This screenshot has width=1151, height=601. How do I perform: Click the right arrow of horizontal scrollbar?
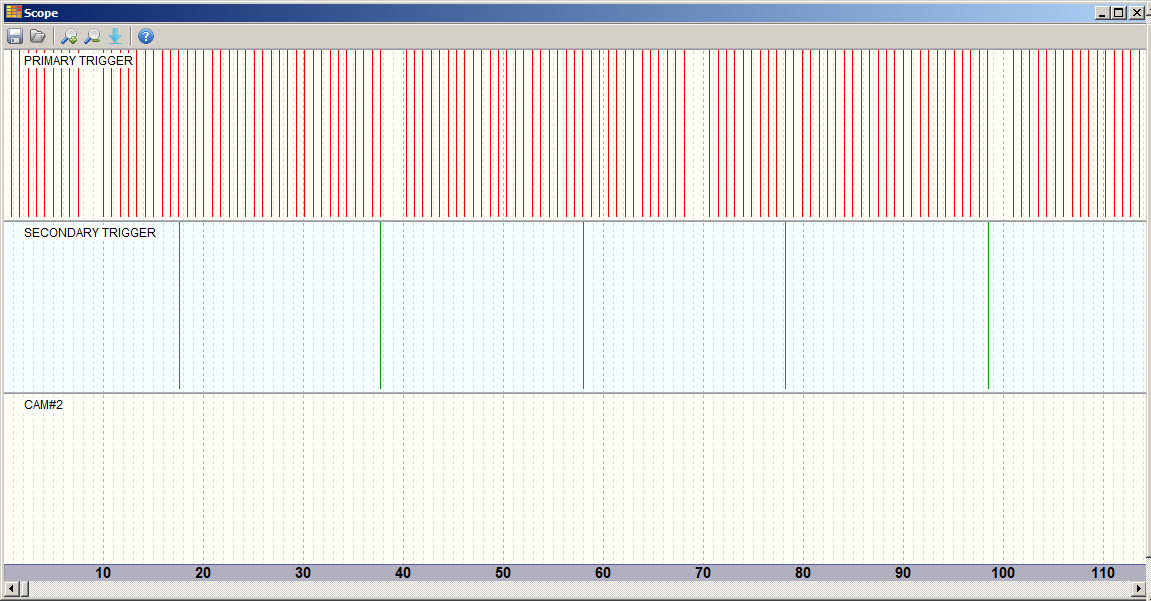tap(1139, 588)
